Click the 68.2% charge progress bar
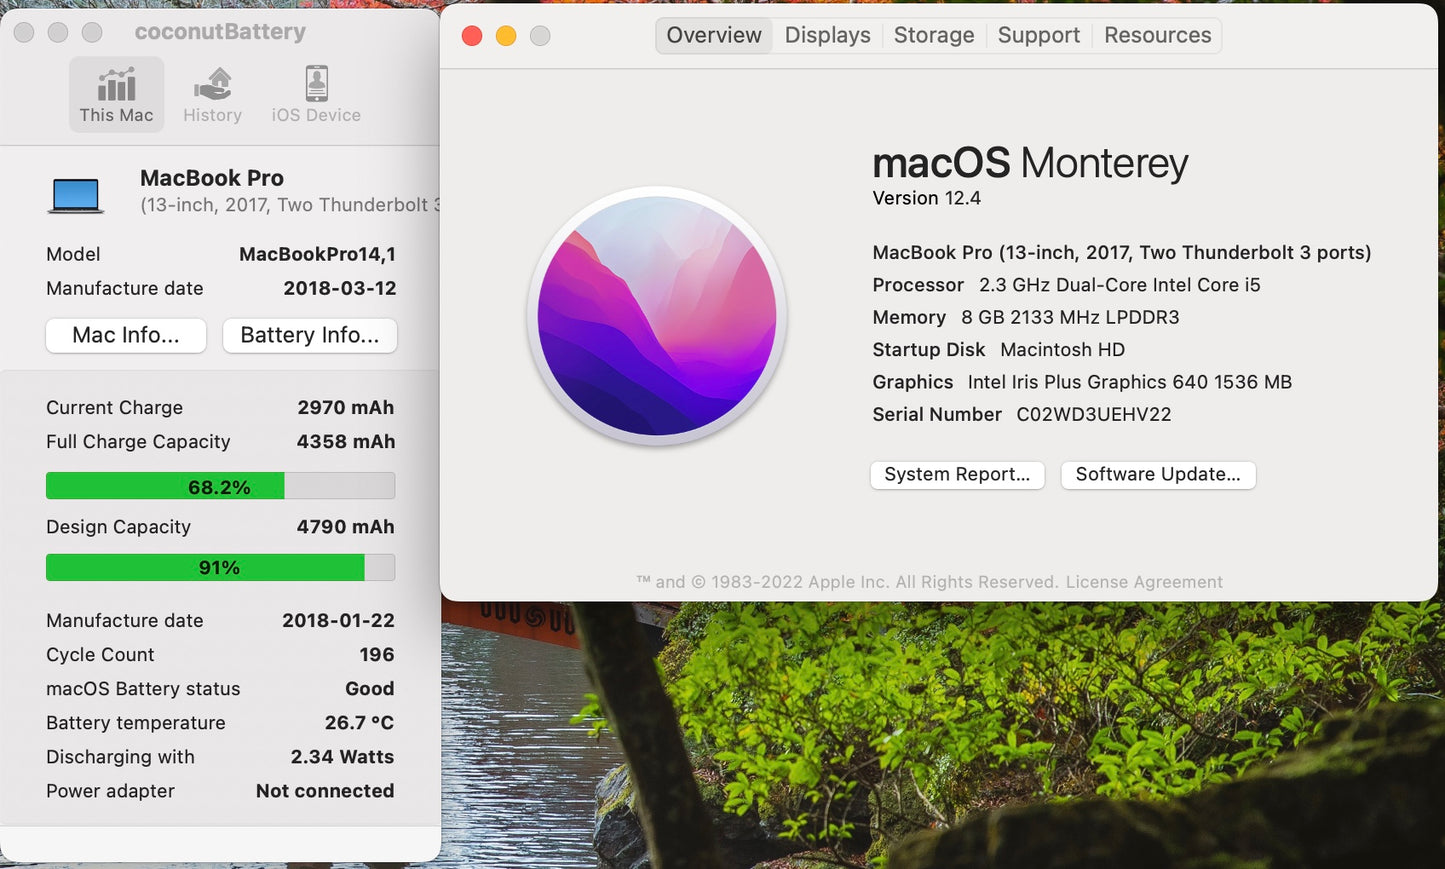This screenshot has height=869, width=1445. (220, 486)
